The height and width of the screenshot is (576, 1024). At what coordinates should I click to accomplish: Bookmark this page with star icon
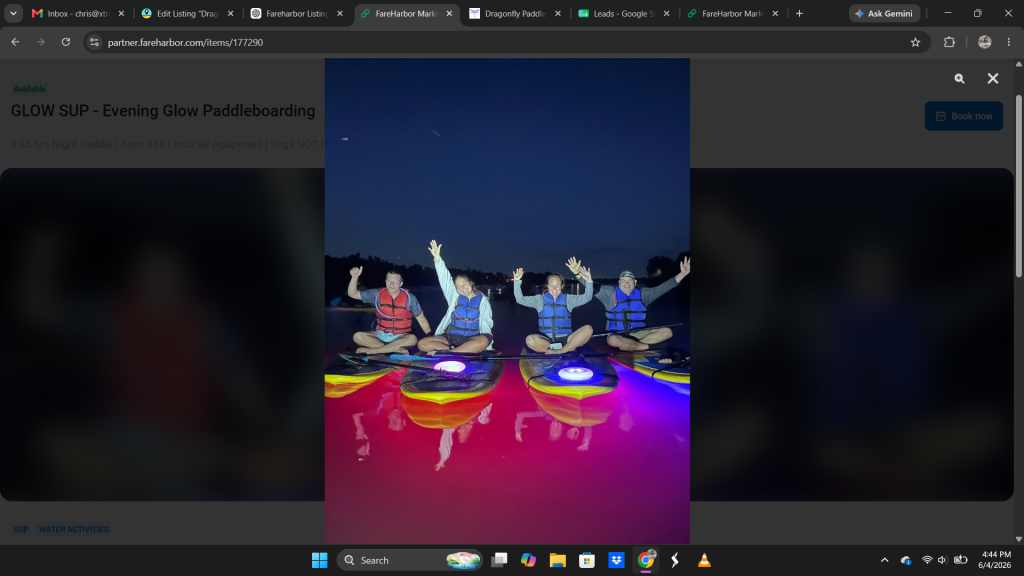[x=915, y=42]
